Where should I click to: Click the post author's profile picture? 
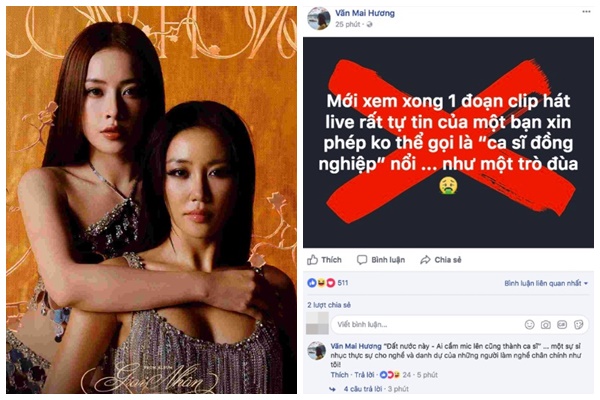(x=320, y=18)
